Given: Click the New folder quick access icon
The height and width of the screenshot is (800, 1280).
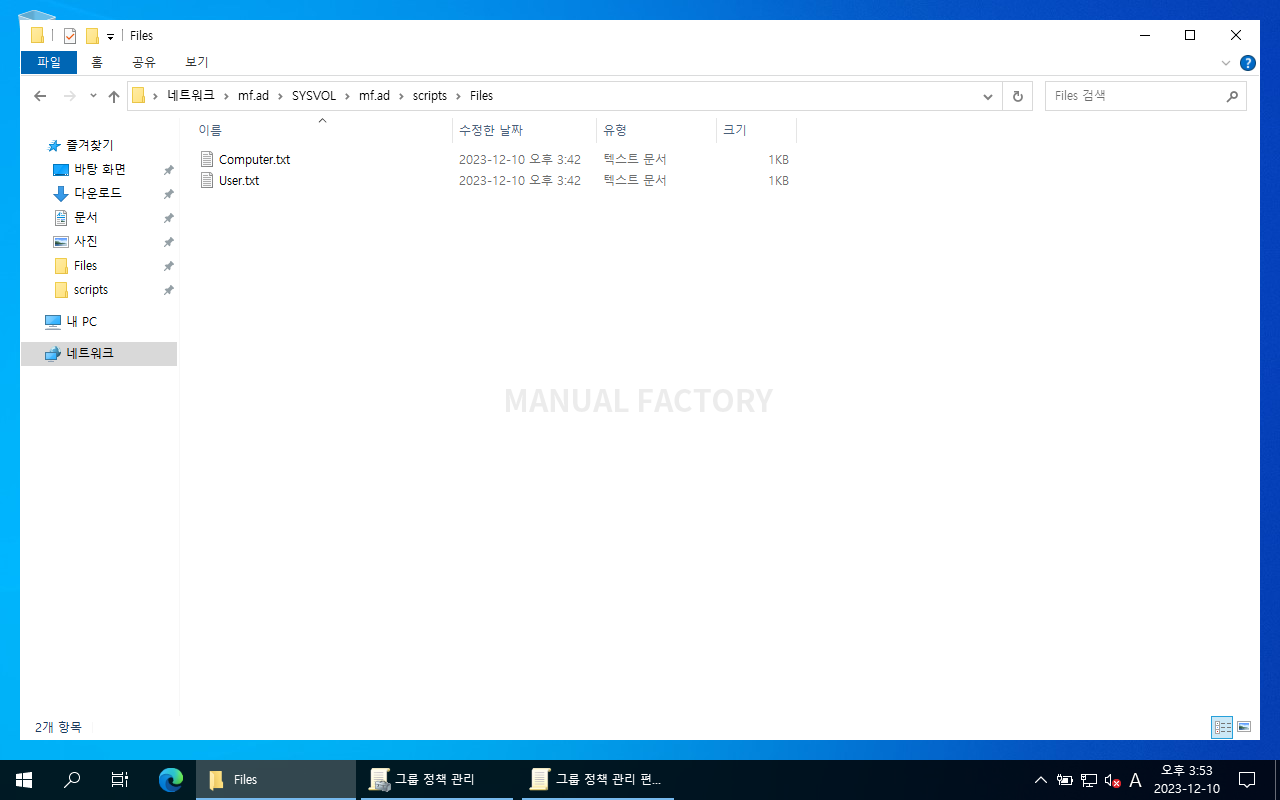Looking at the screenshot, I should click(x=92, y=36).
